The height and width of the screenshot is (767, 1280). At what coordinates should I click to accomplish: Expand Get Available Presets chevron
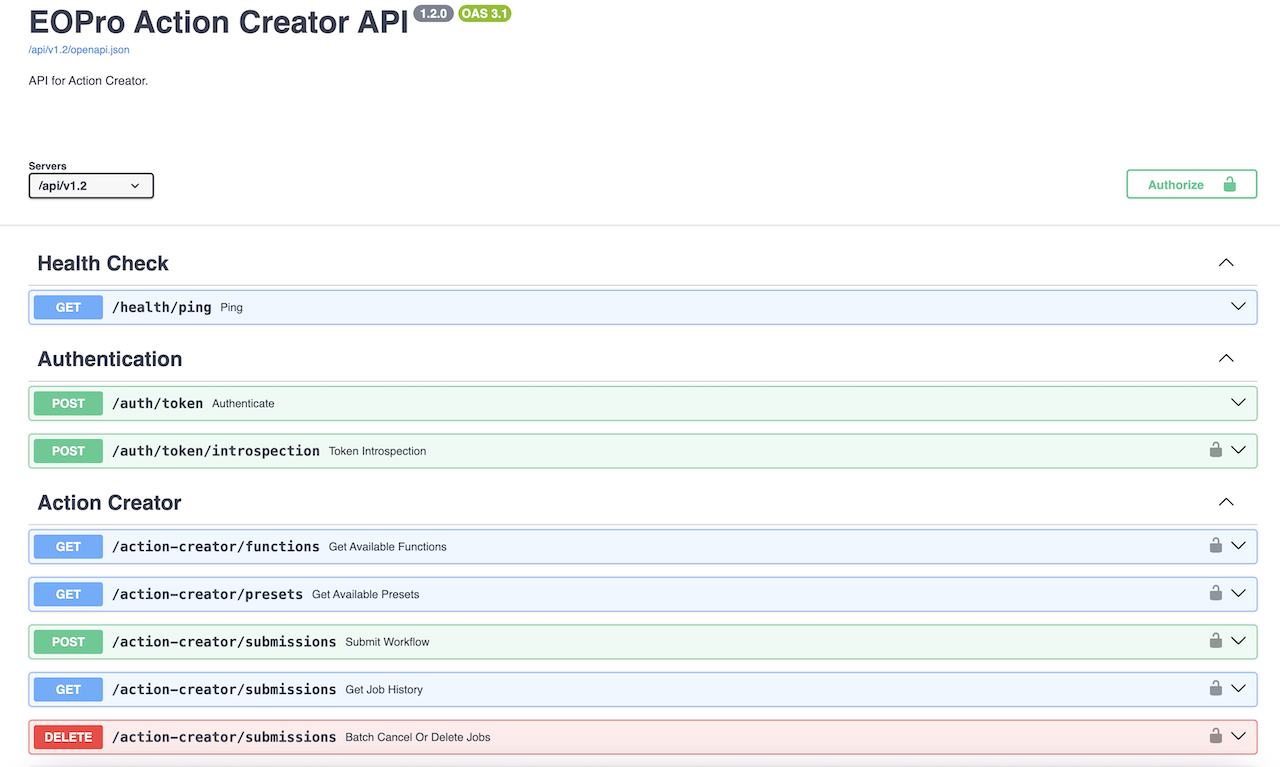pos(1238,593)
